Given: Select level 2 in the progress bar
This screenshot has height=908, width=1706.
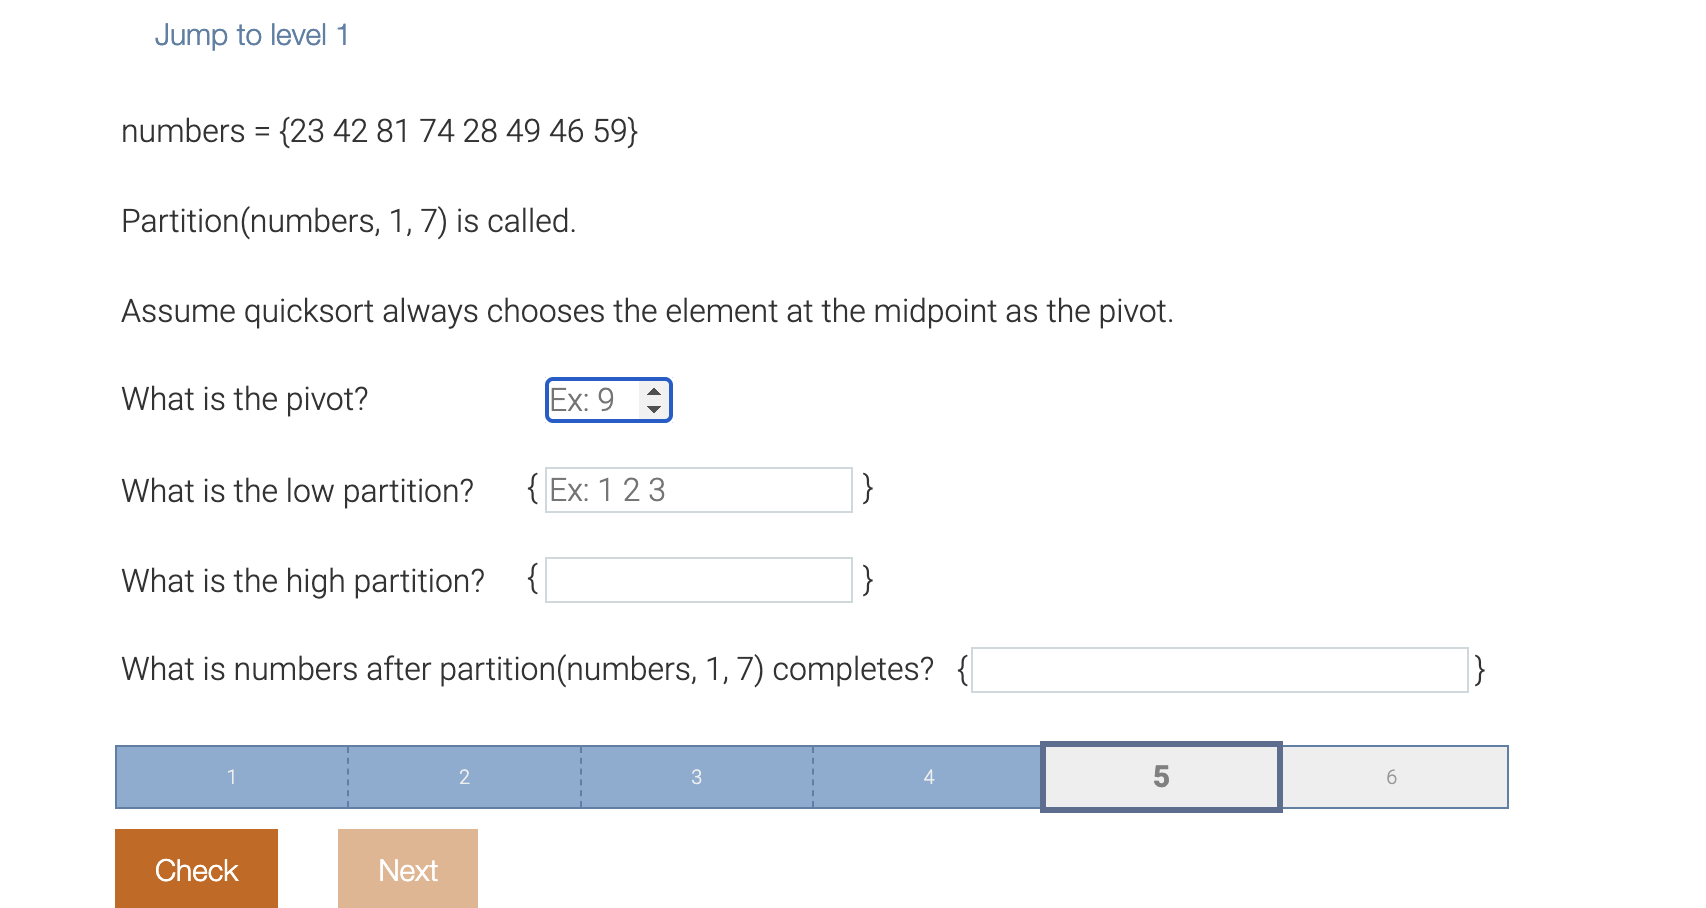Looking at the screenshot, I should 464,777.
